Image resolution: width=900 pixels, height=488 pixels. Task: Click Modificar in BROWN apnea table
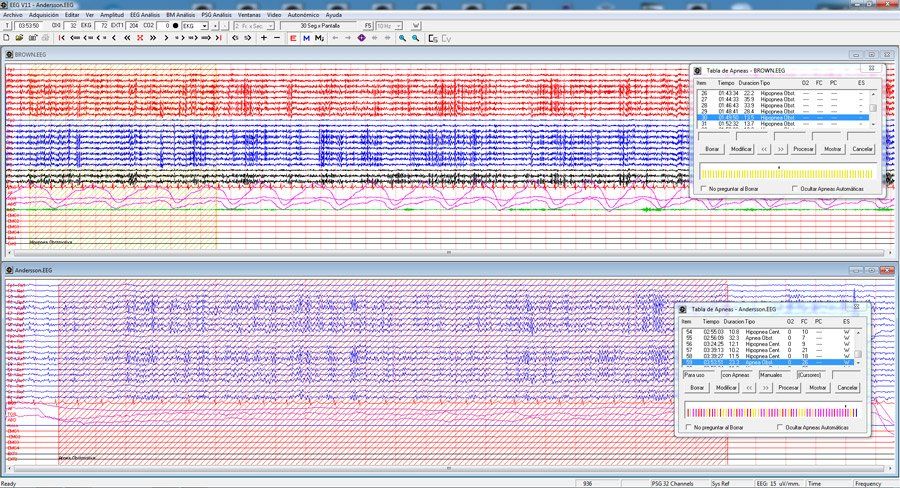[x=741, y=149]
